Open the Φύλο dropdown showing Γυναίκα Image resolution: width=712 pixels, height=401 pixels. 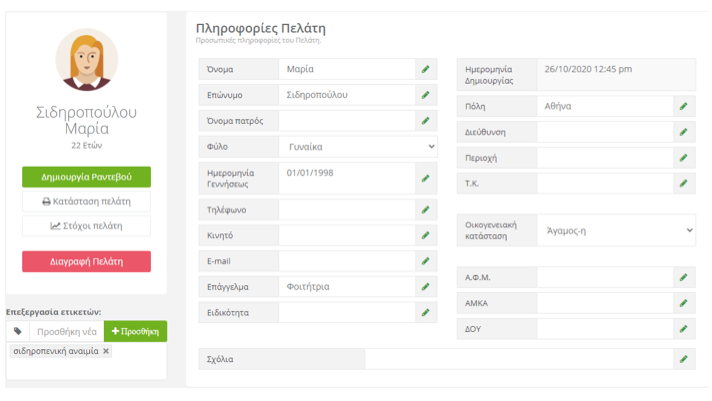point(358,147)
